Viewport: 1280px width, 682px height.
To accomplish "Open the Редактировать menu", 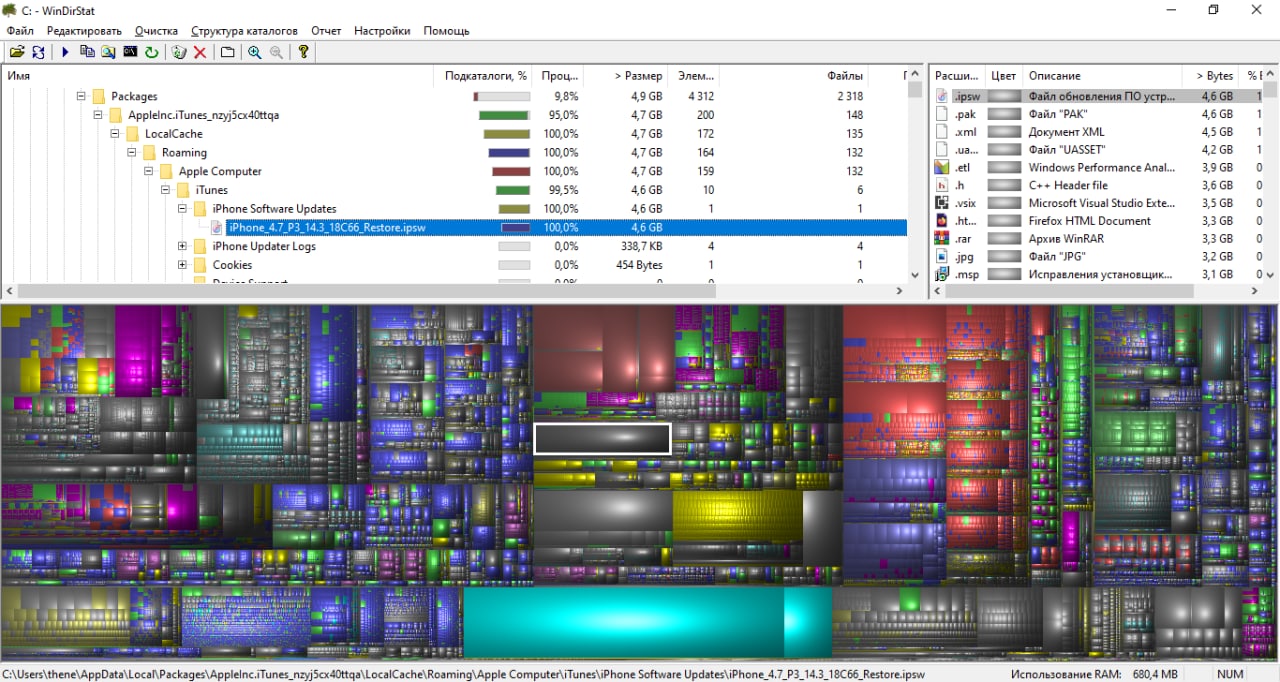I will [84, 31].
